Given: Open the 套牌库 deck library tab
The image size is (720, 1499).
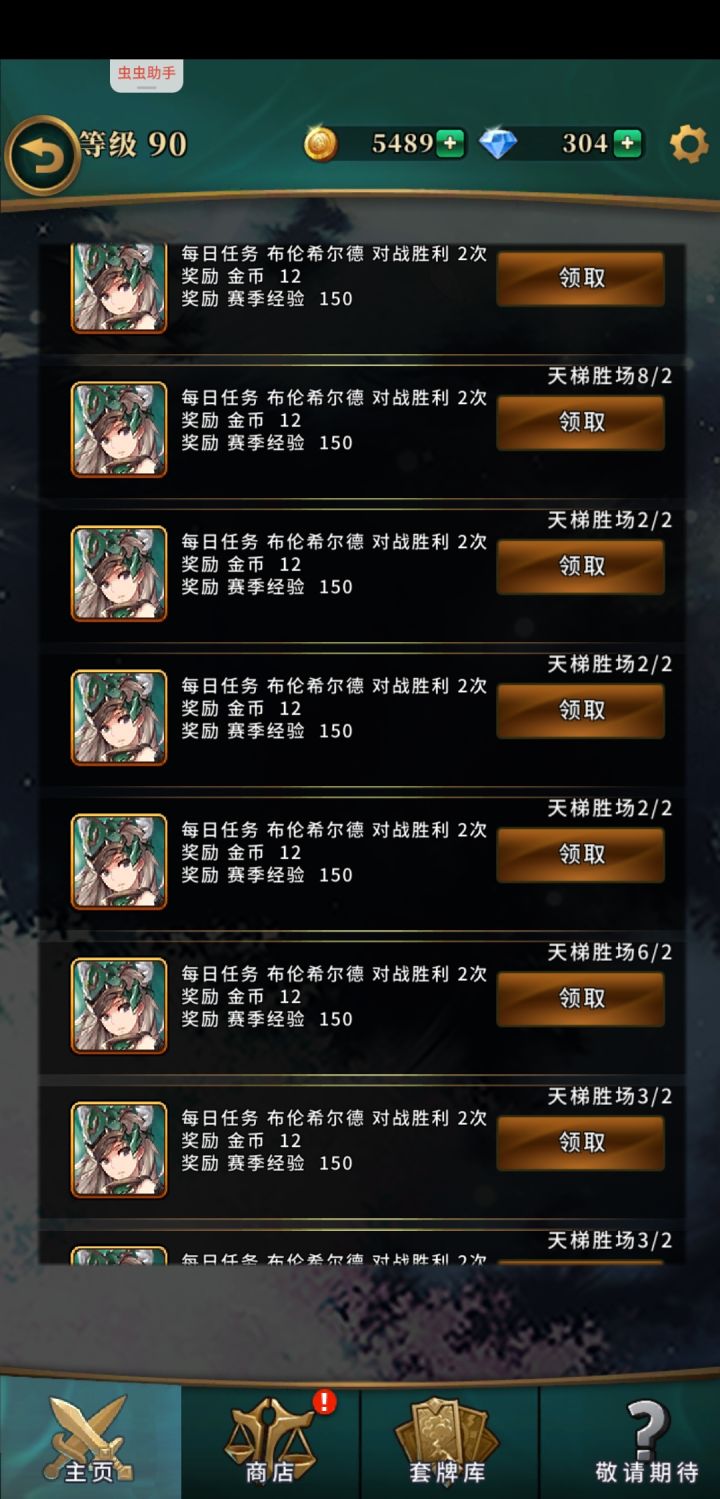Looking at the screenshot, I should coord(449,1438).
